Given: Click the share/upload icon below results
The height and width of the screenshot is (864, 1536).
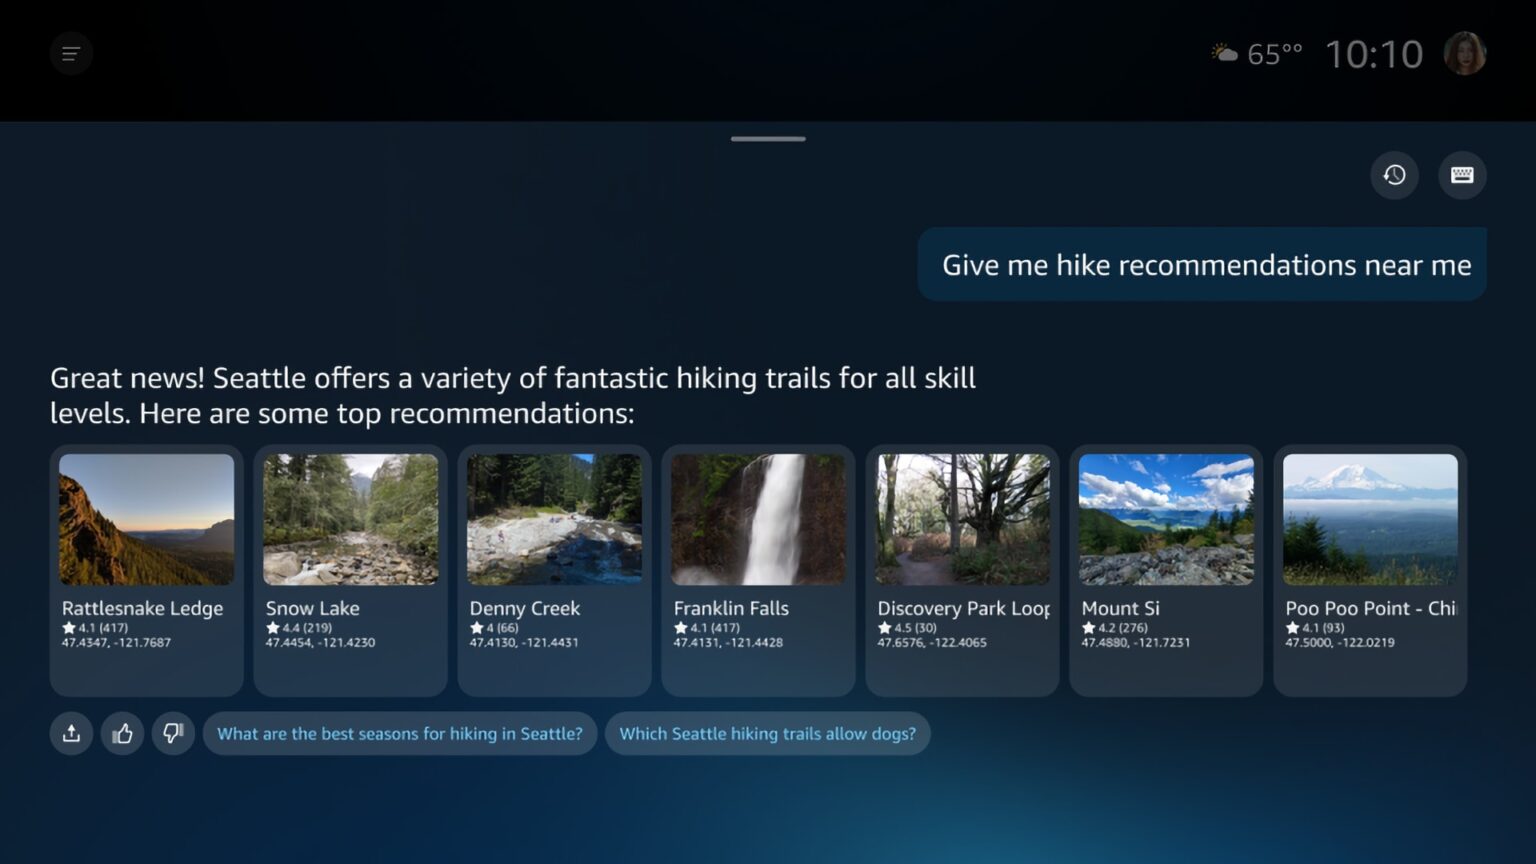Looking at the screenshot, I should (71, 734).
